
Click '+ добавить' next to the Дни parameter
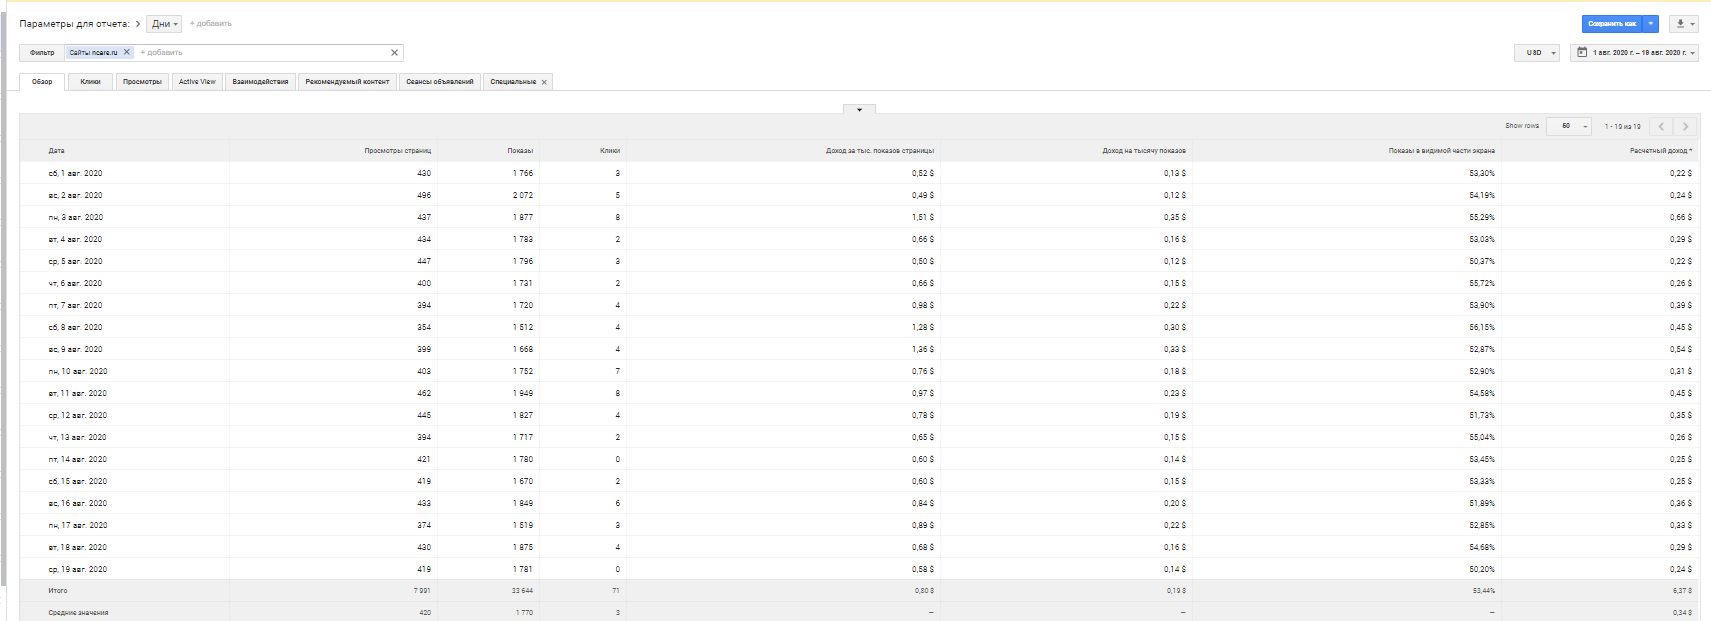[211, 24]
